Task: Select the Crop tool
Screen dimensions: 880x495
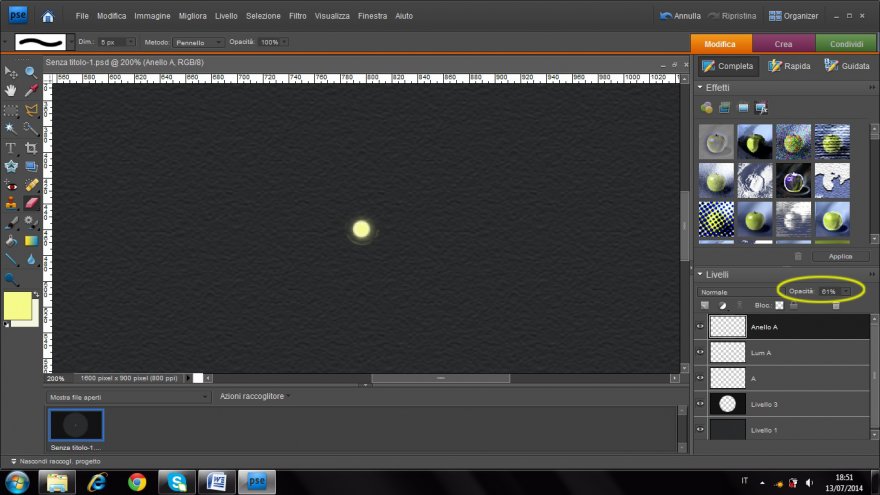Action: (31, 148)
